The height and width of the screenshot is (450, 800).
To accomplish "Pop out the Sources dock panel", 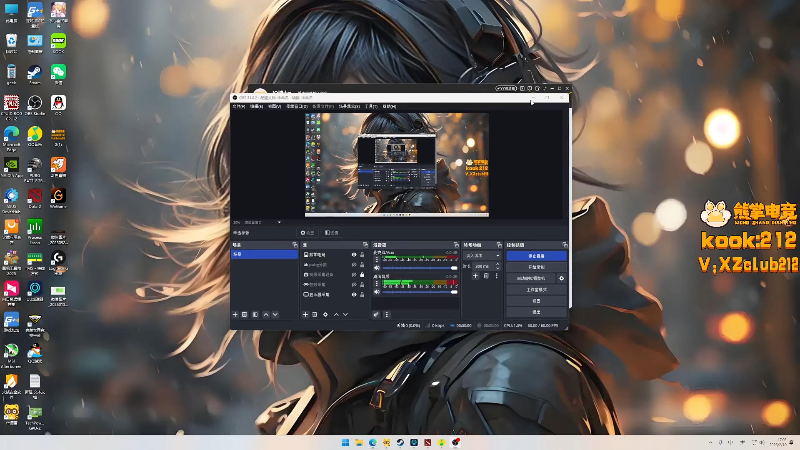I will 365,245.
